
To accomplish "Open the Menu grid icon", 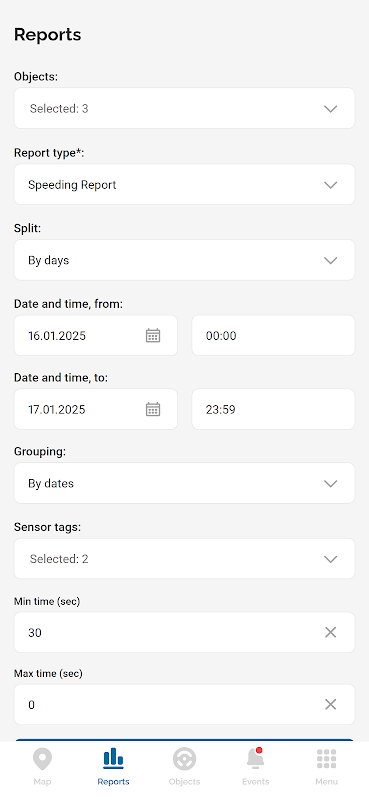I will click(326, 759).
